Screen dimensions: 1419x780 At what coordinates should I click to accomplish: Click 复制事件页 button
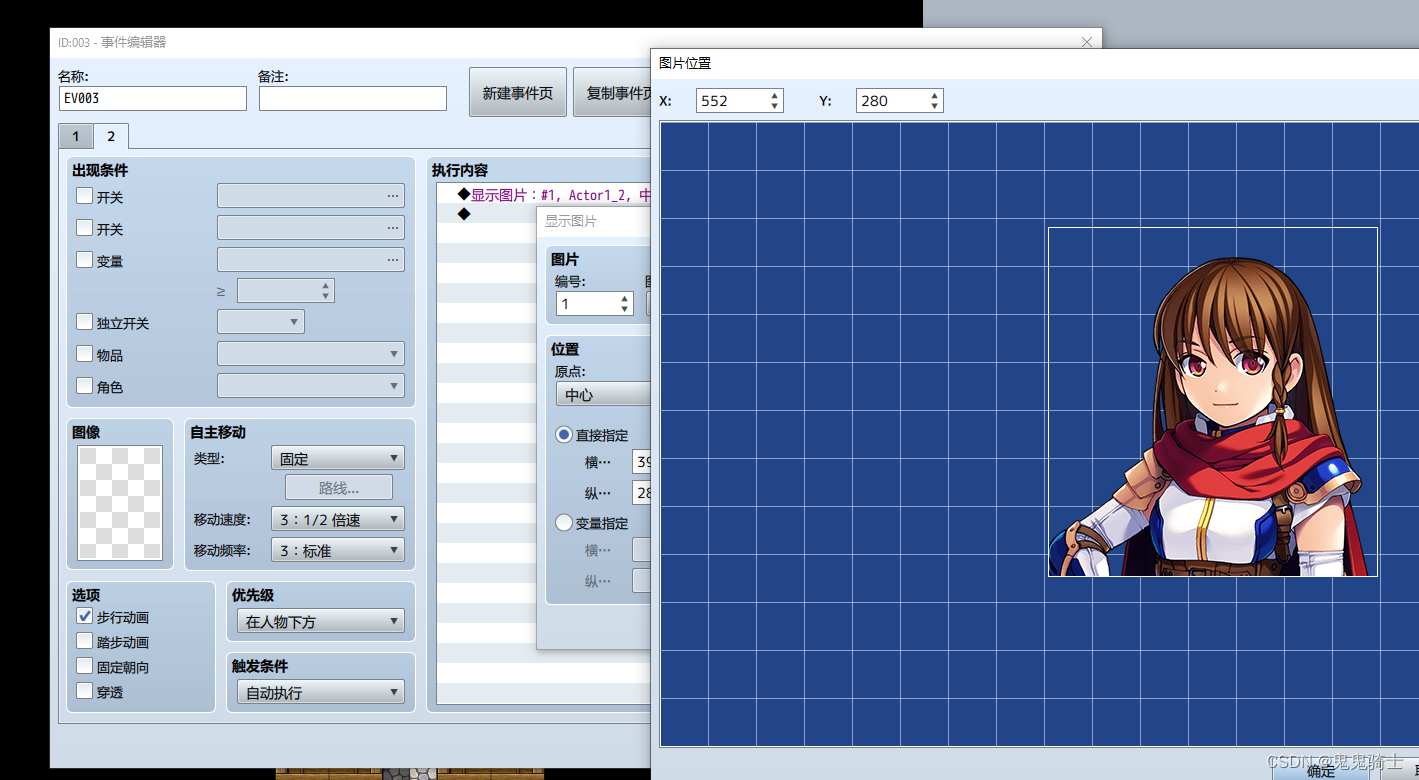pos(612,93)
